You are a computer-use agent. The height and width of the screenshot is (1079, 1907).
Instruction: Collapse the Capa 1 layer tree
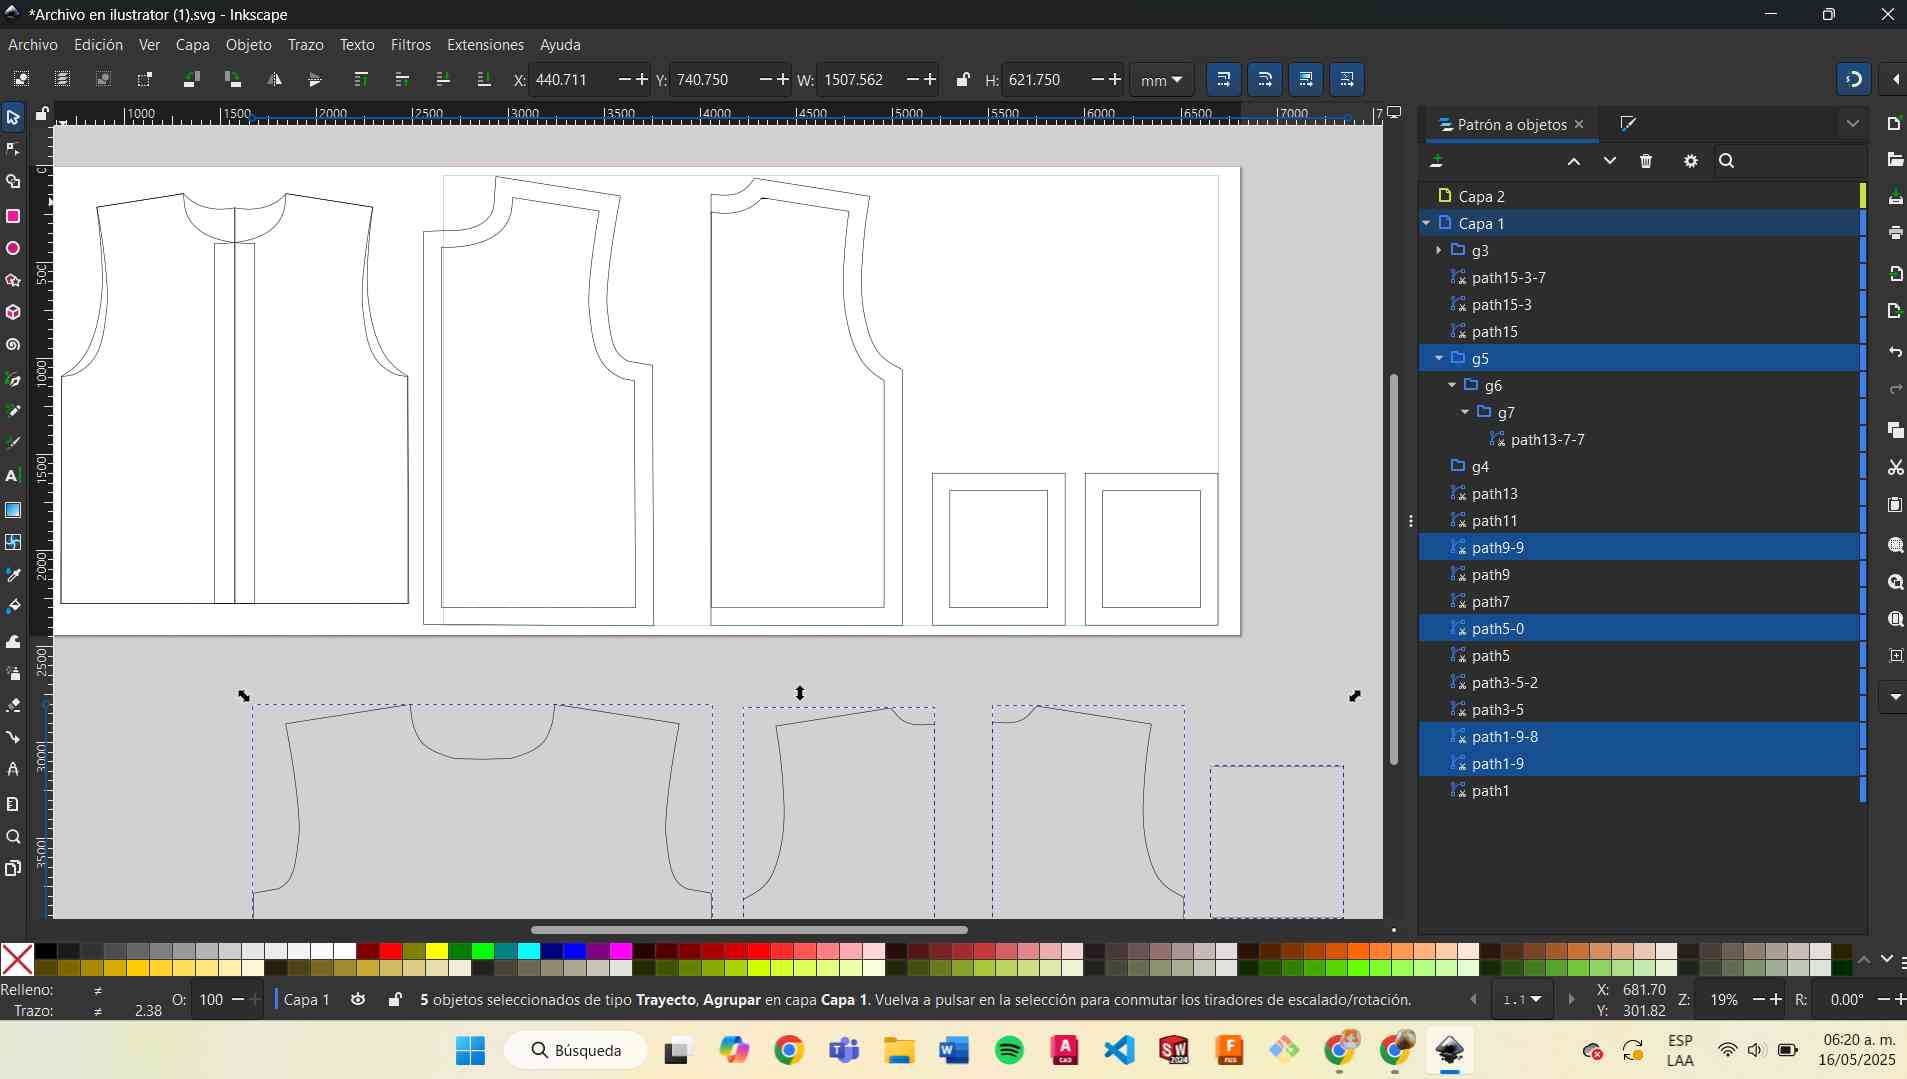1427,223
